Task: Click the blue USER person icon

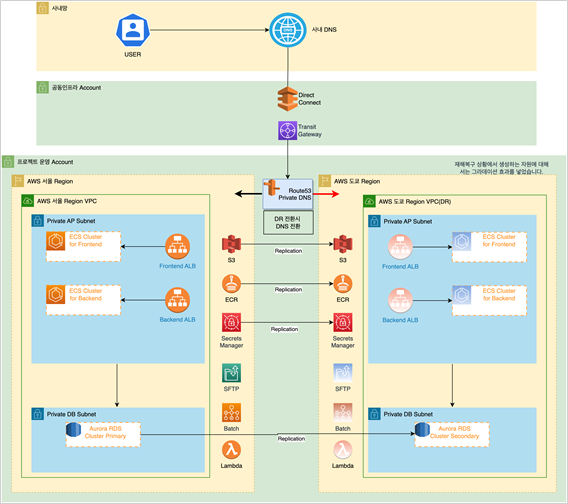Action: (133, 30)
